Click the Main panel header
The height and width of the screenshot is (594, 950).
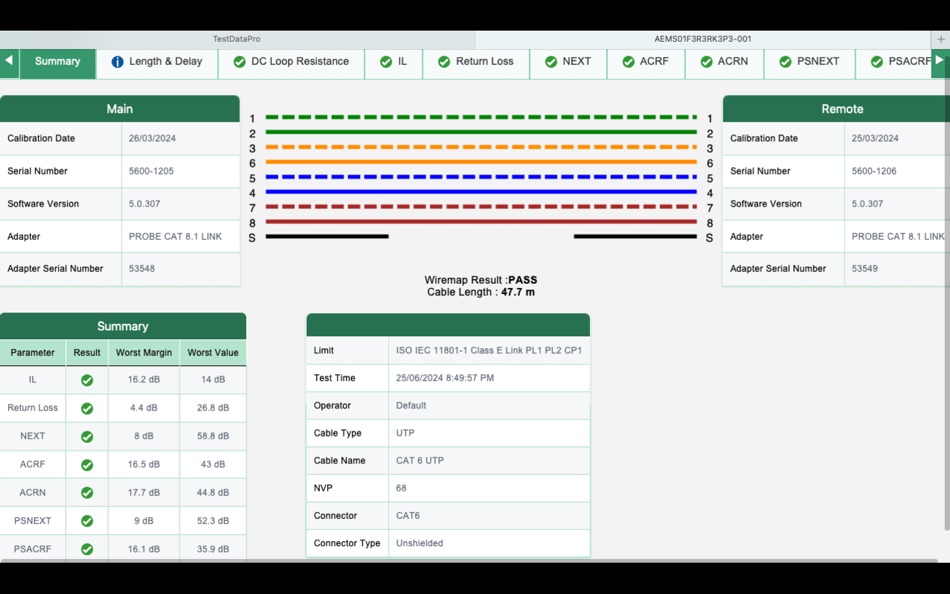120,109
